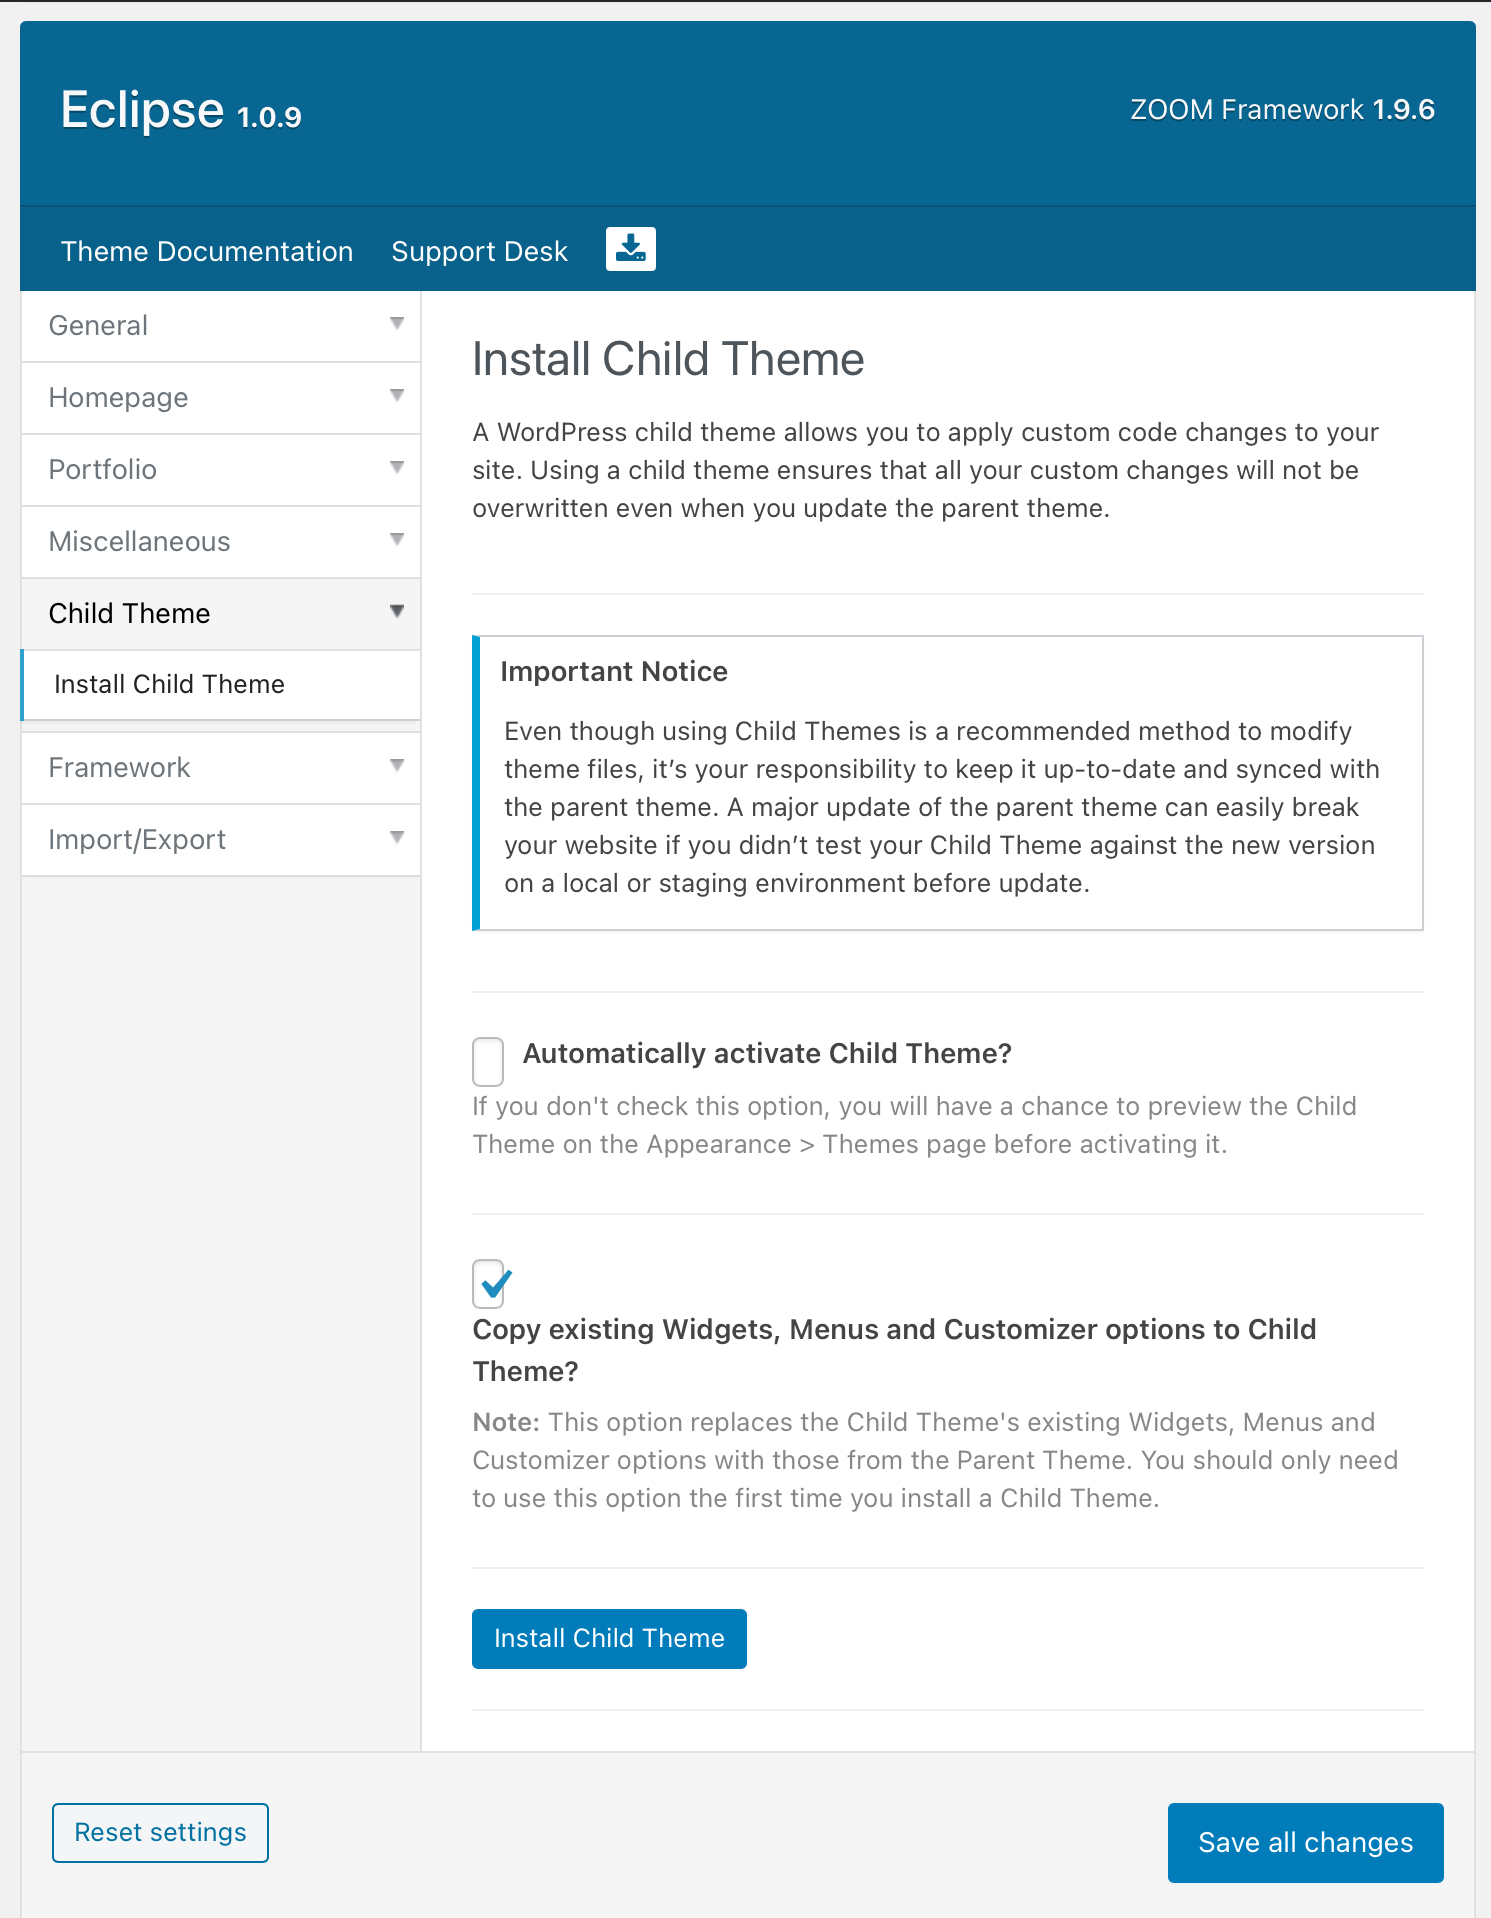This screenshot has height=1918, width=1491.
Task: Expand the Framework section arrow
Action: pos(397,766)
